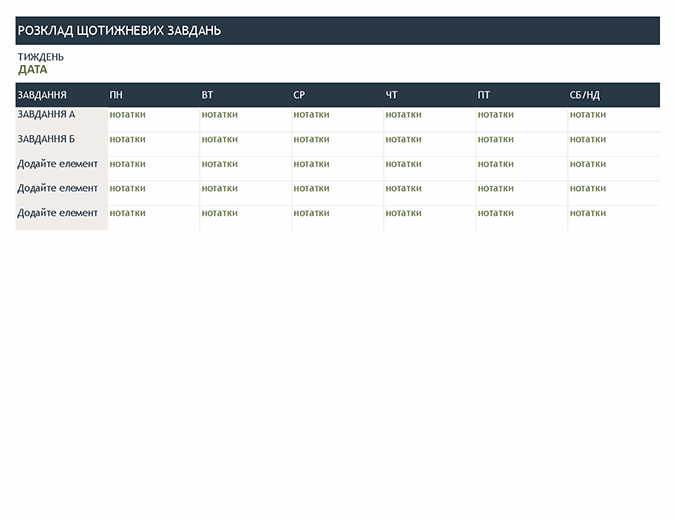Select ЗАВДАННЯ А notes cell under СБ/НД
Screen dimensions: 675x520
pyautogui.click(x=588, y=115)
